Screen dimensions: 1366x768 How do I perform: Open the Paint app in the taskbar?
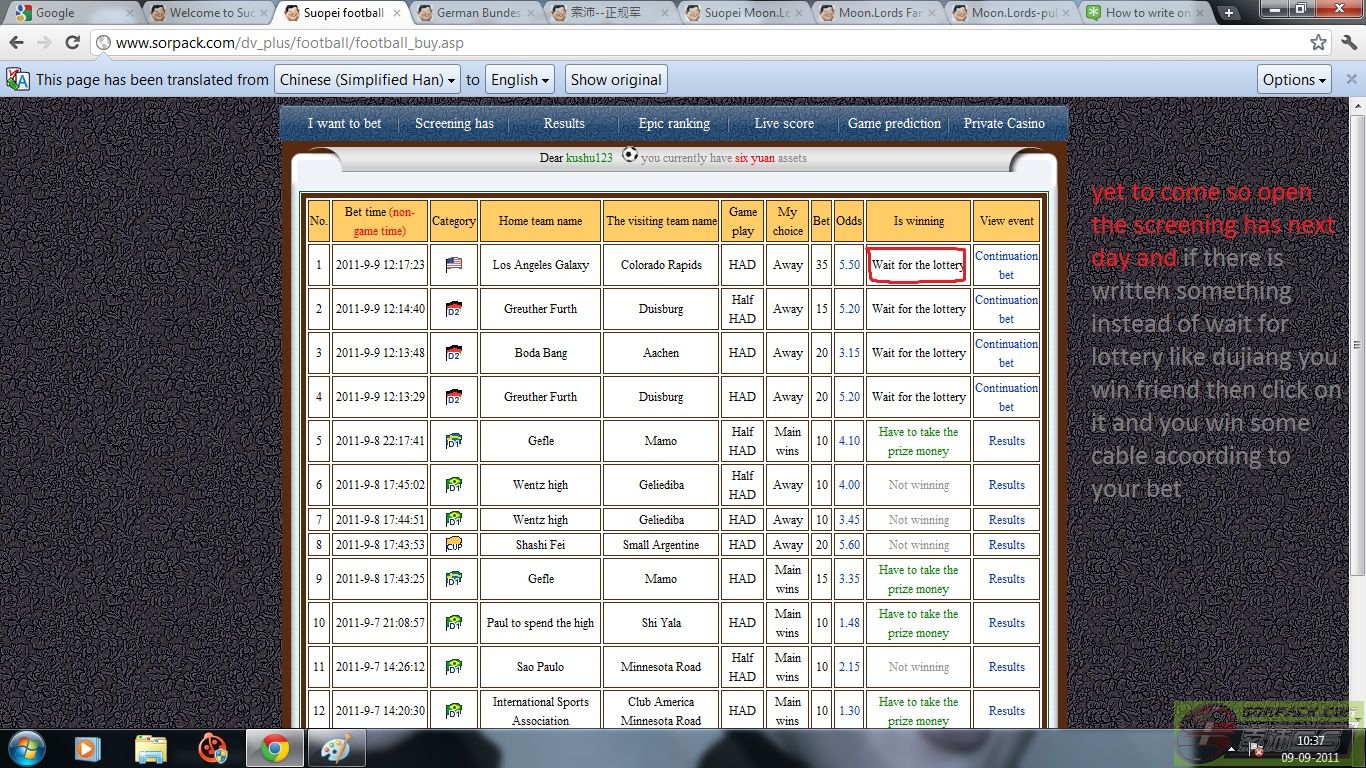coord(336,747)
